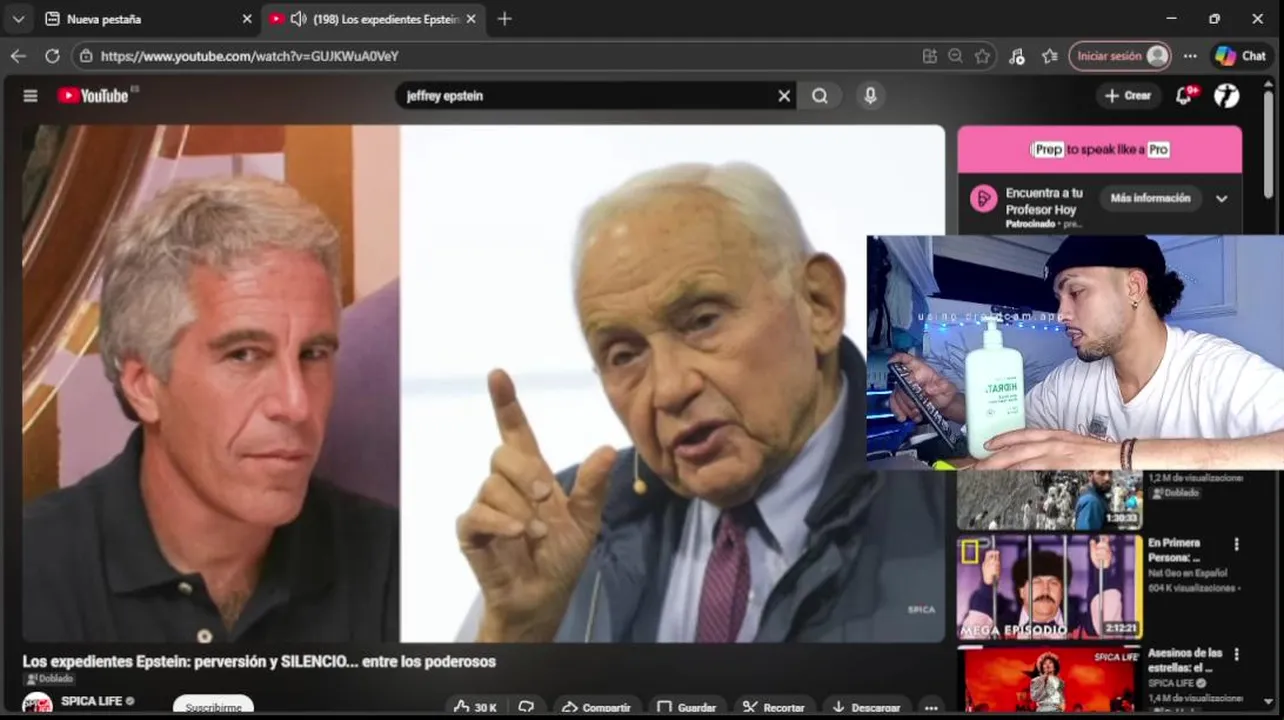Close the Nueva pestaña tab
The image size is (1284, 720).
[247, 19]
